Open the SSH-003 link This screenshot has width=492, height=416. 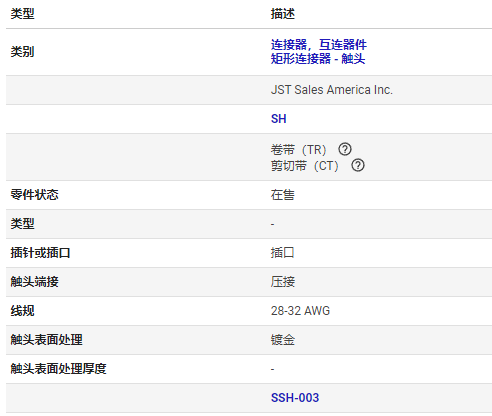click(x=295, y=398)
